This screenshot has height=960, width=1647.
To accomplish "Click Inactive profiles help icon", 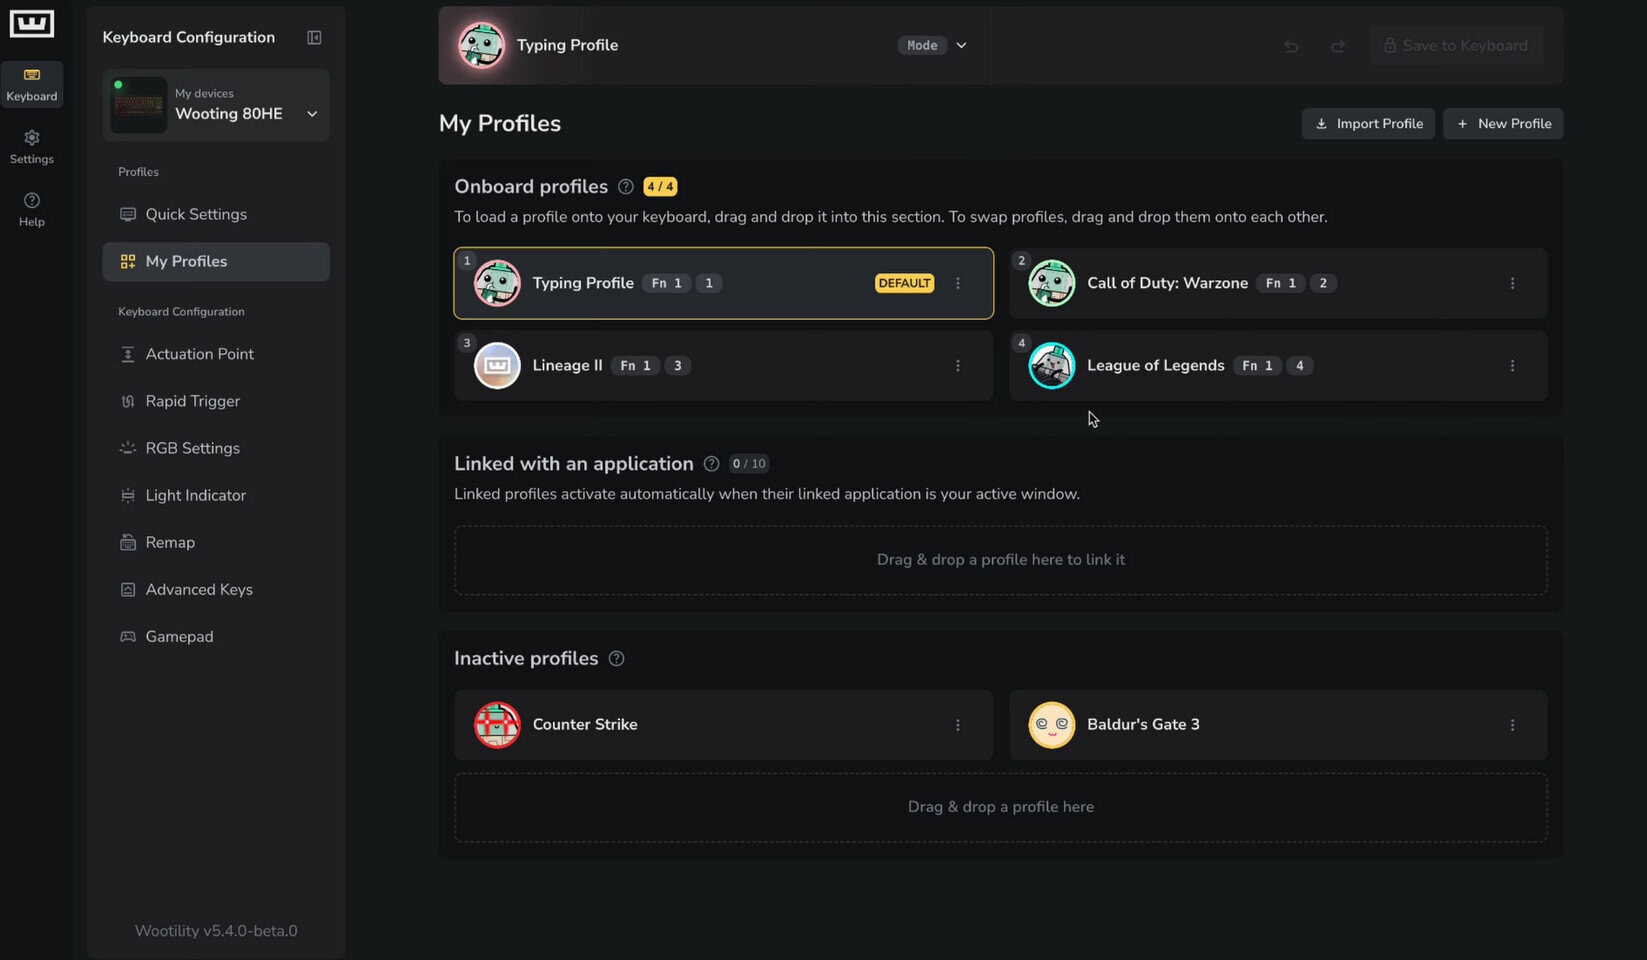I will (617, 659).
